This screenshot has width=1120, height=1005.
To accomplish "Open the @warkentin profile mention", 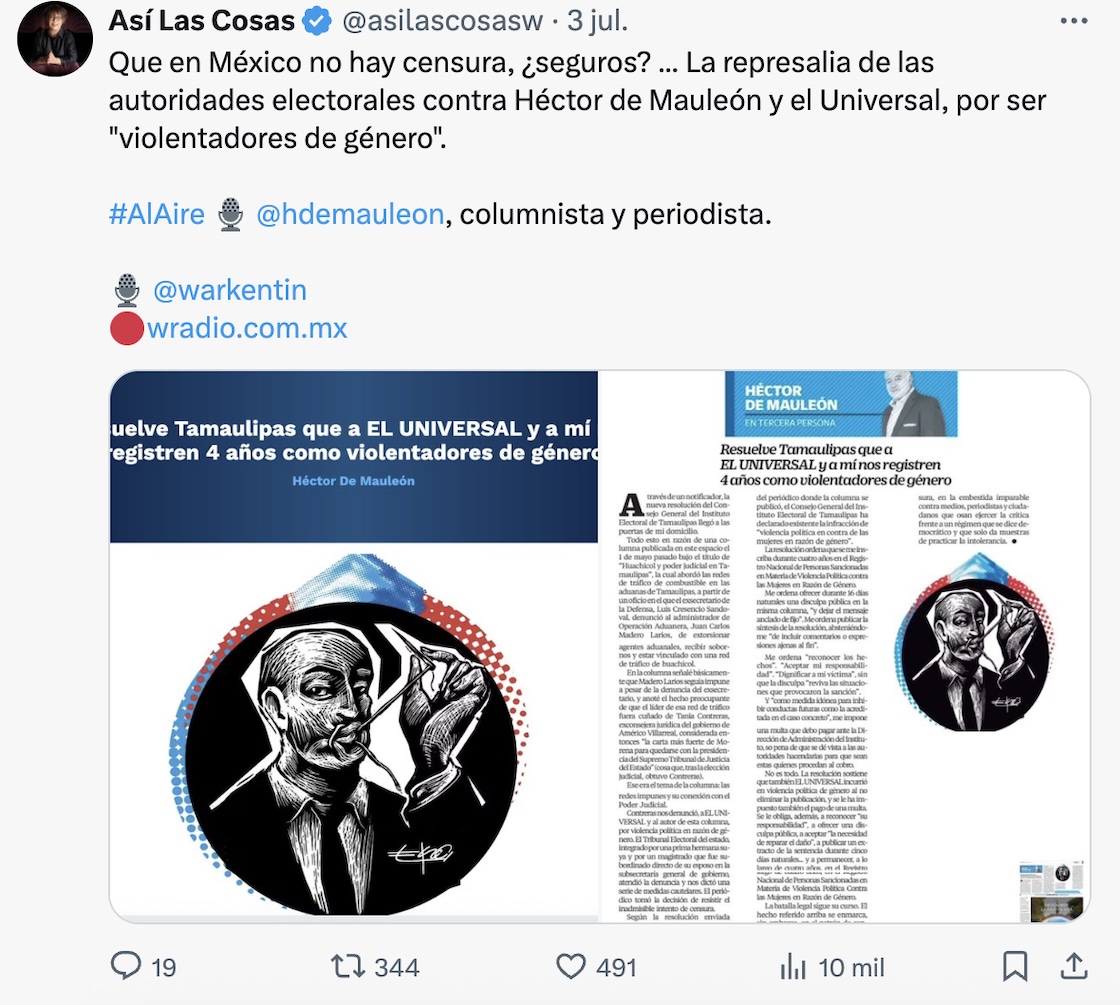I will [x=230, y=290].
